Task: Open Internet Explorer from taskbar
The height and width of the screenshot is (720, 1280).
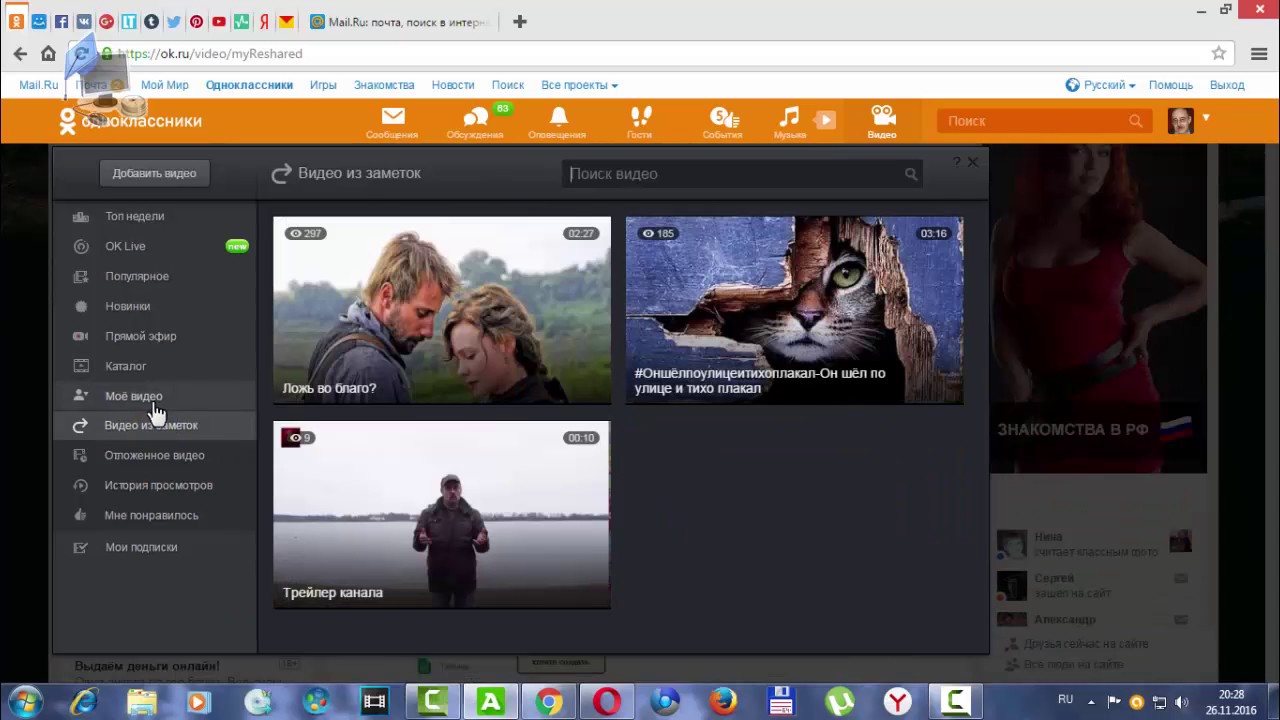Action: (84, 702)
